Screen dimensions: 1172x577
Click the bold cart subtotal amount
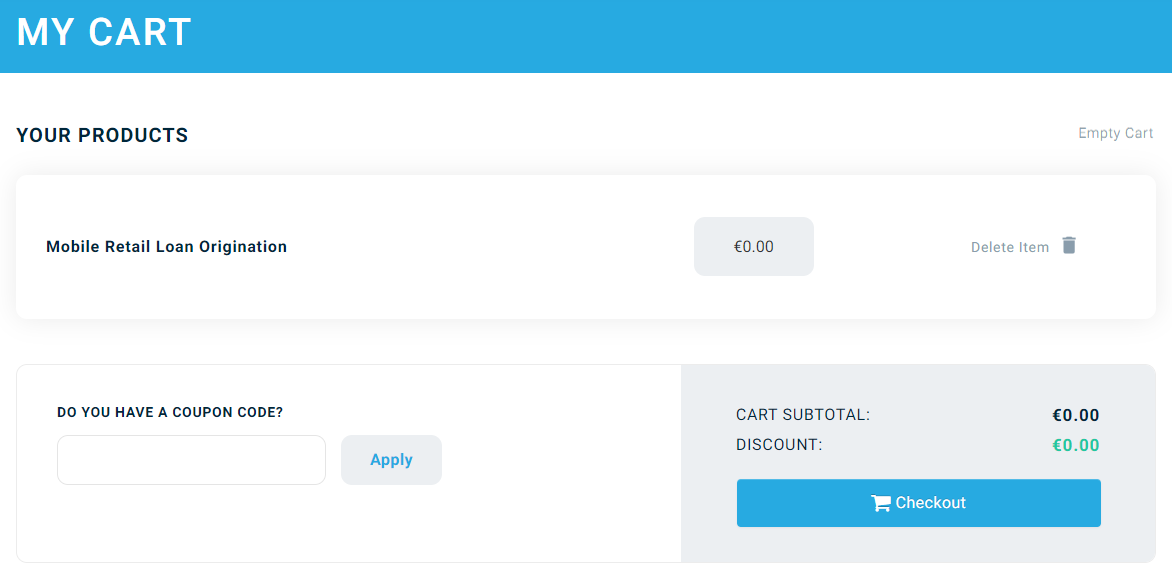point(1075,415)
